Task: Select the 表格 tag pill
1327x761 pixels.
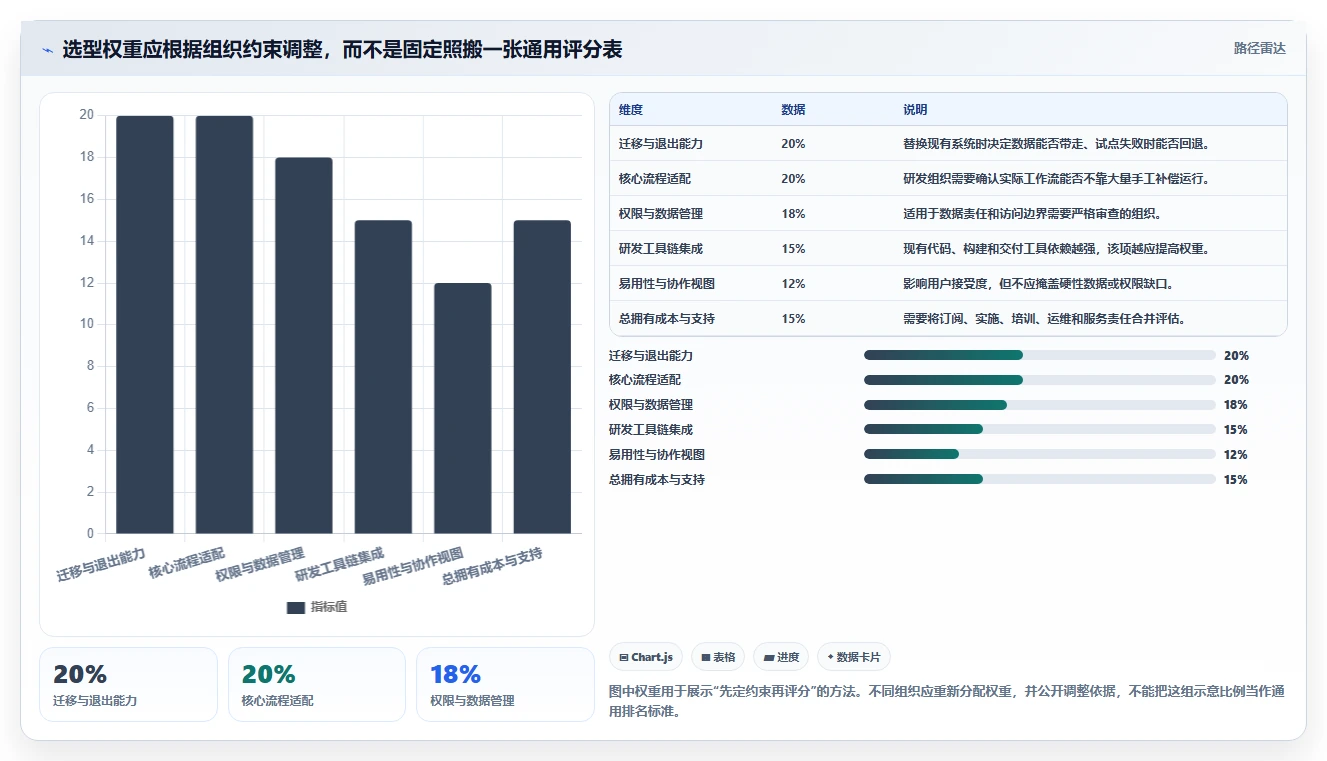Action: click(718, 657)
